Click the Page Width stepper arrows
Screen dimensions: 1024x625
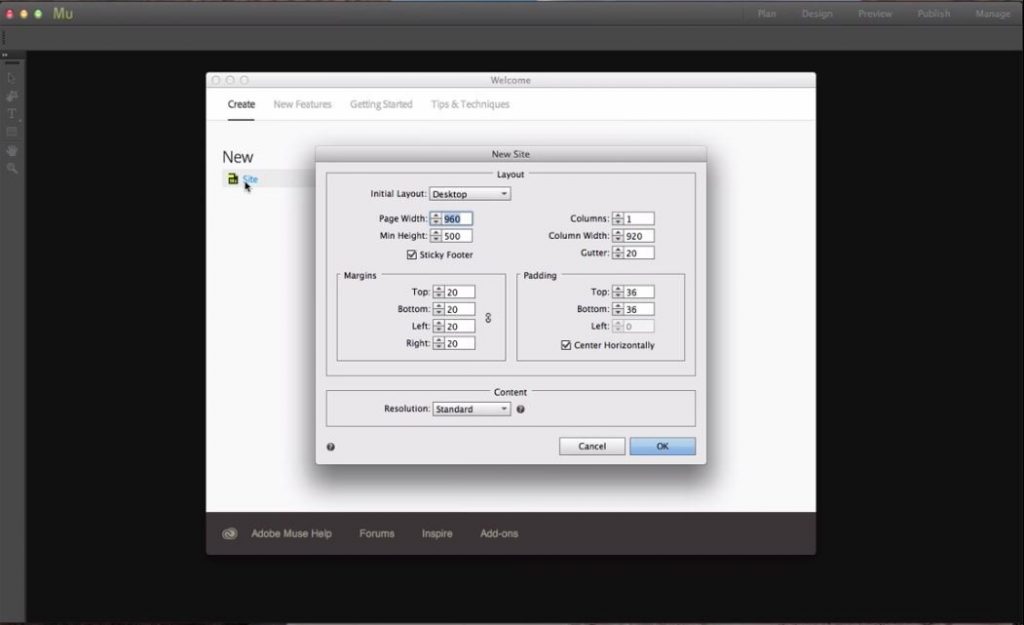[x=436, y=219]
